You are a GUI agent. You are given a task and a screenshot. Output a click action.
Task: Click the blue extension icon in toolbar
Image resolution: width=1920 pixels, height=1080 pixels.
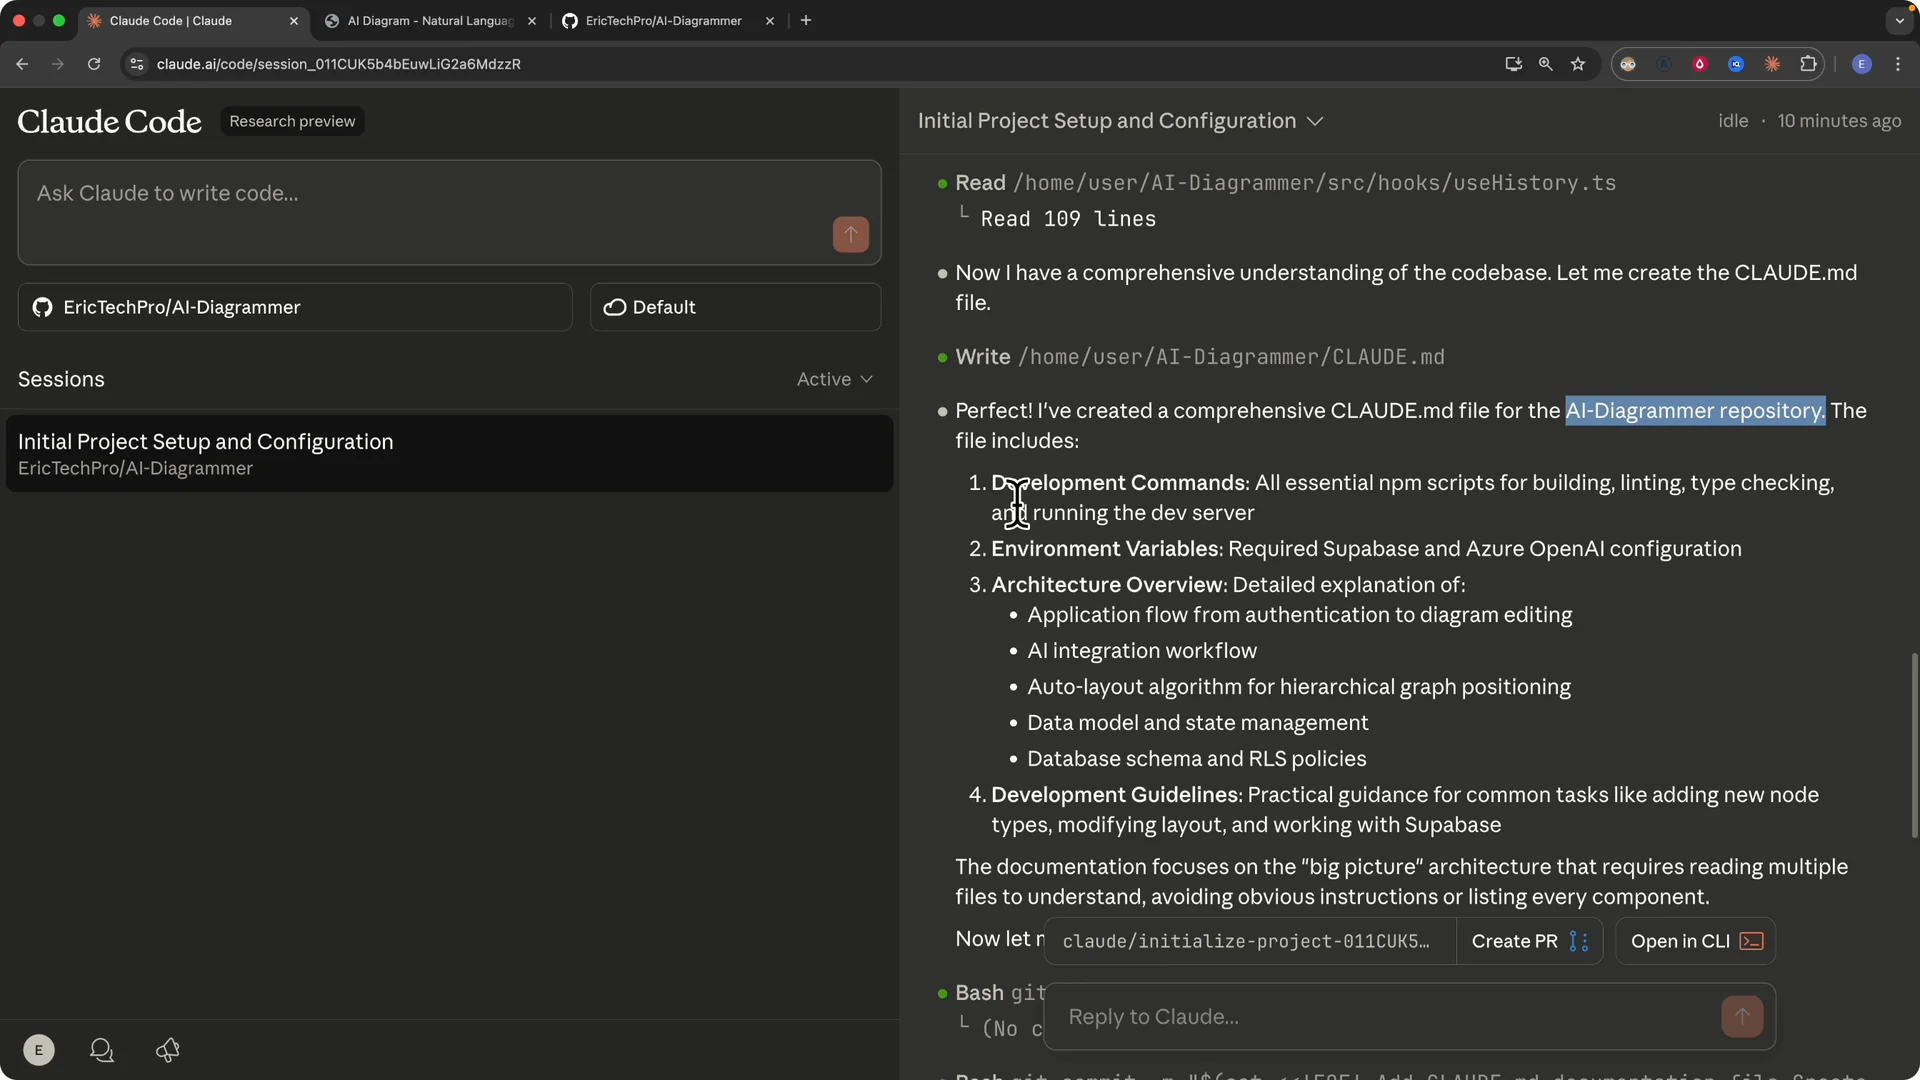point(1736,64)
